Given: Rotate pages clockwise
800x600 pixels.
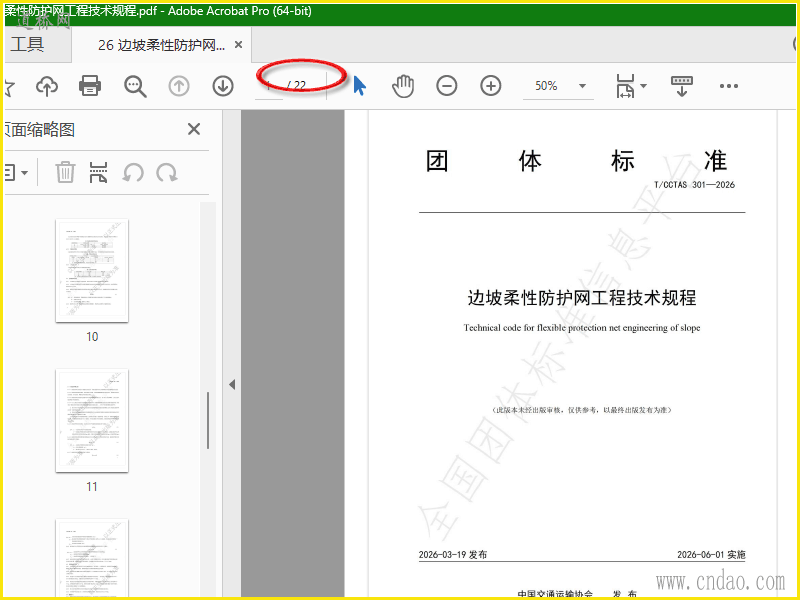Looking at the screenshot, I should pyautogui.click(x=167, y=173).
